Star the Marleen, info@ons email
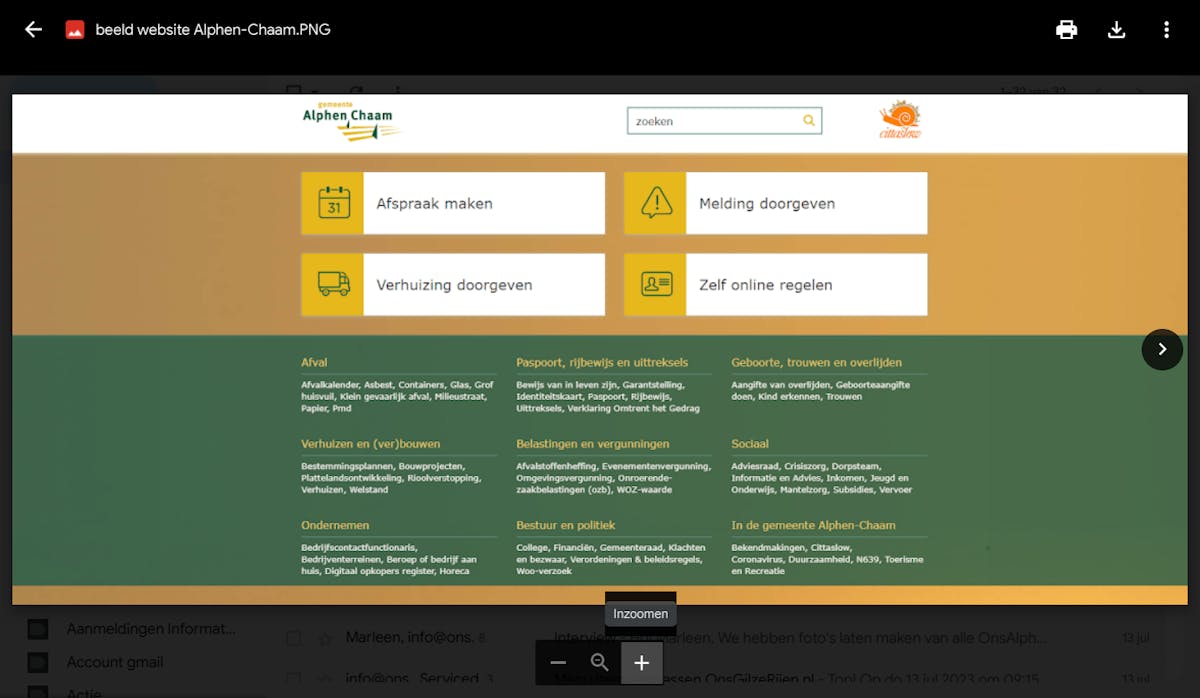Viewport: 1200px width, 698px height. point(324,638)
